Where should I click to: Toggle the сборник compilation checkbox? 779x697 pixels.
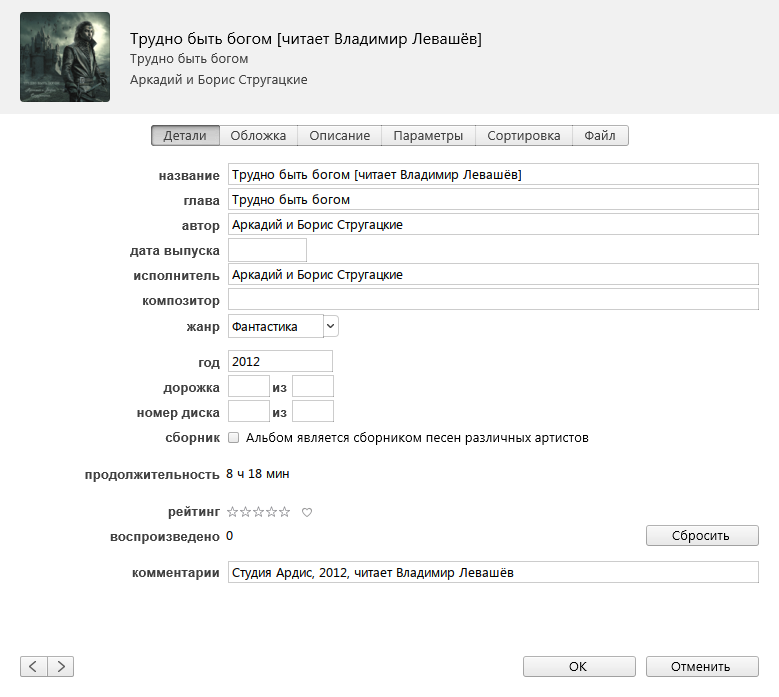234,438
